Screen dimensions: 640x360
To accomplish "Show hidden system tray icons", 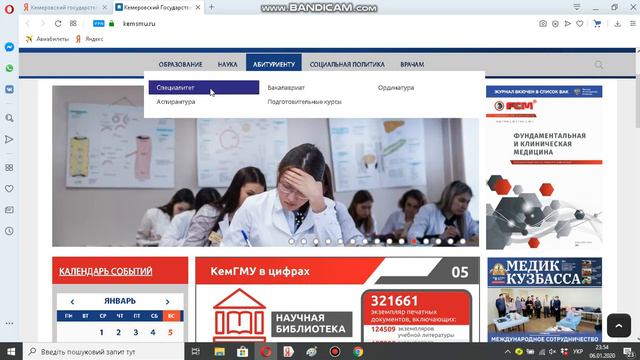I will coord(507,351).
